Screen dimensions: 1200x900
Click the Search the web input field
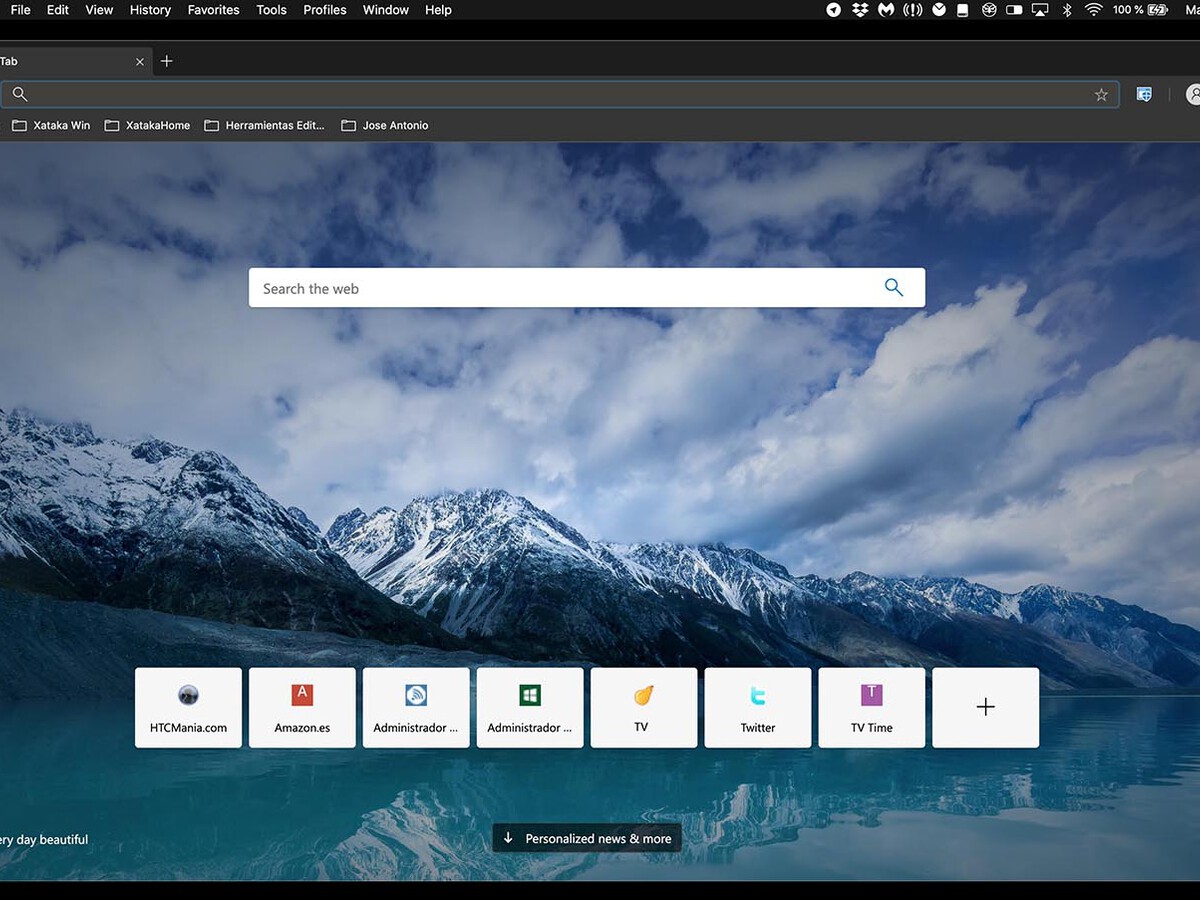pos(560,288)
